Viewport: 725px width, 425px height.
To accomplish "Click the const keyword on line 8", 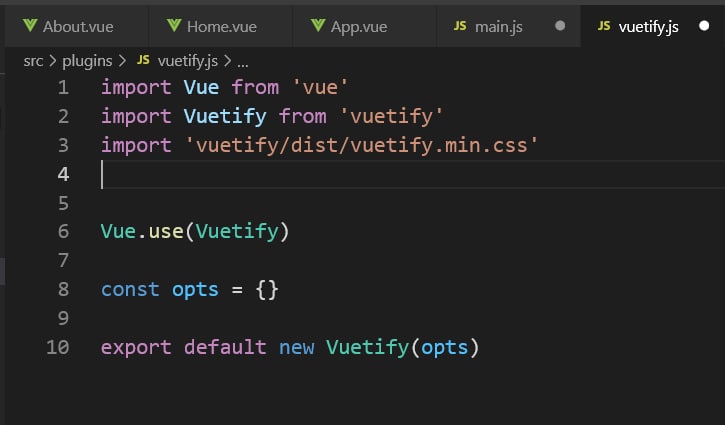I will [130, 289].
